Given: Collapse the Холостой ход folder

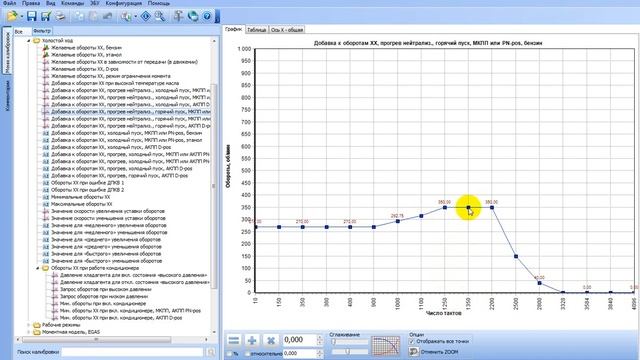Looking at the screenshot, I should pos(29,41).
